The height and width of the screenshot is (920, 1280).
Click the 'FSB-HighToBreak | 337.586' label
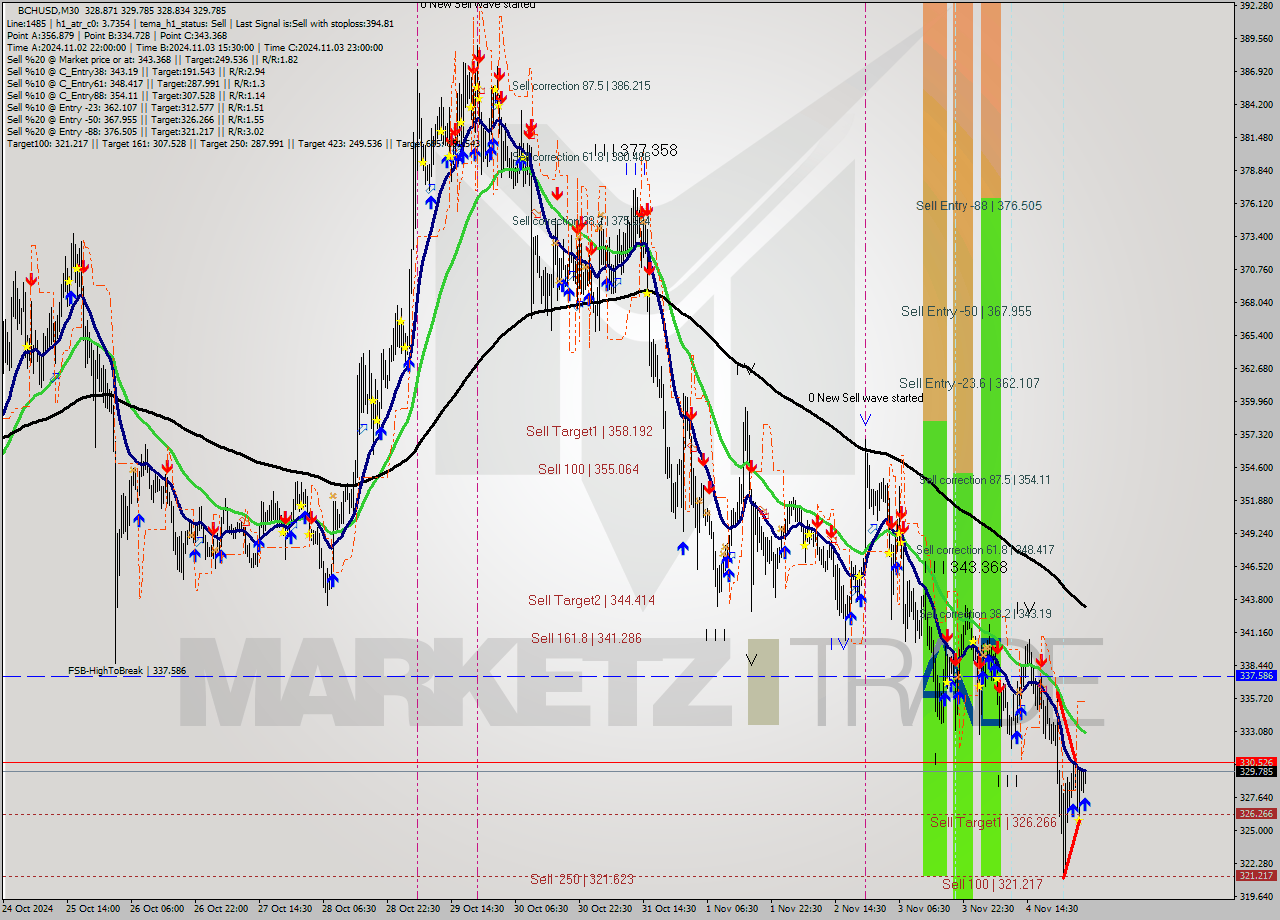point(127,671)
